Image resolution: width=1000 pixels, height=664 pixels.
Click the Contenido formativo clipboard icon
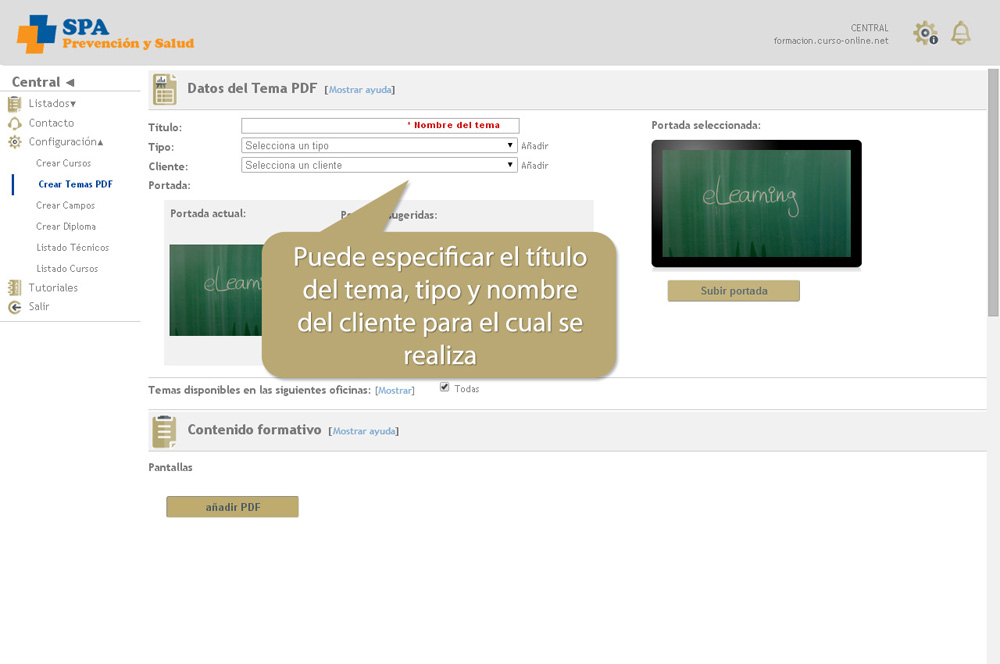165,431
